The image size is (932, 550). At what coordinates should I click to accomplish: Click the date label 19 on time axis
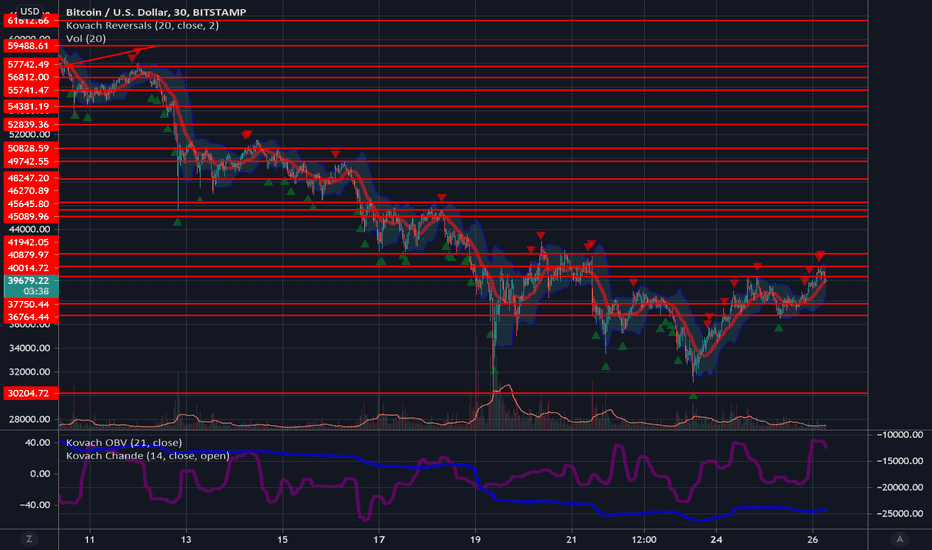475,539
